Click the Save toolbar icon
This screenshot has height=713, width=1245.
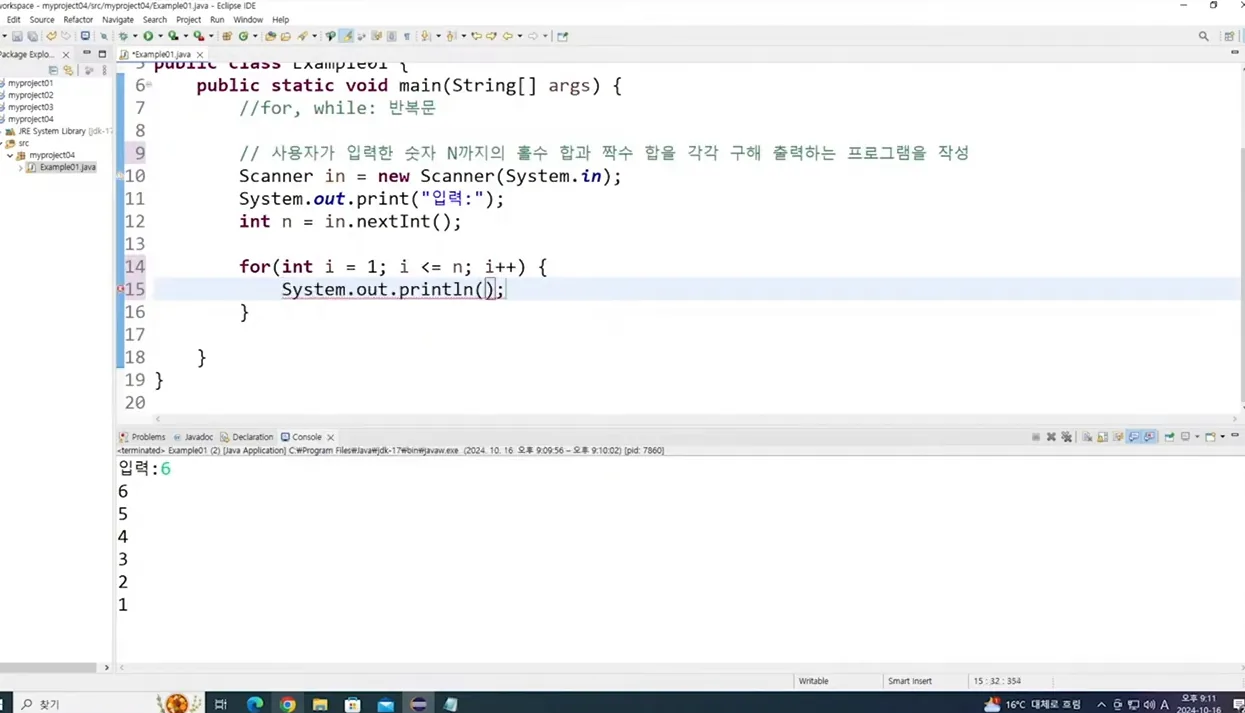[x=17, y=36]
